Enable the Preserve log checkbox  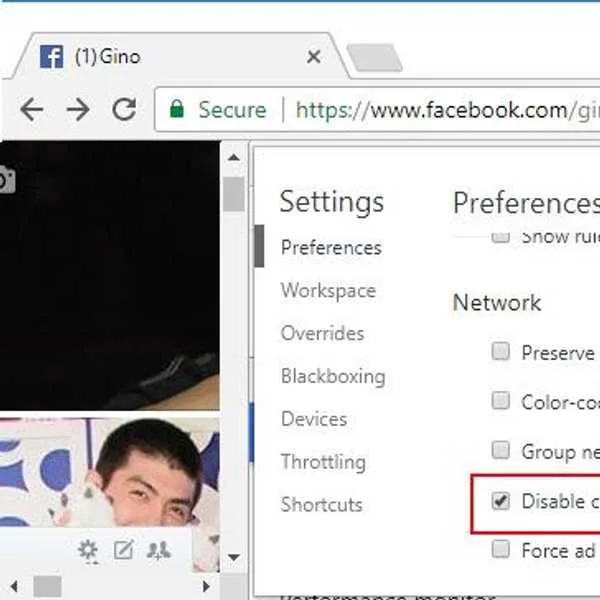[501, 351]
